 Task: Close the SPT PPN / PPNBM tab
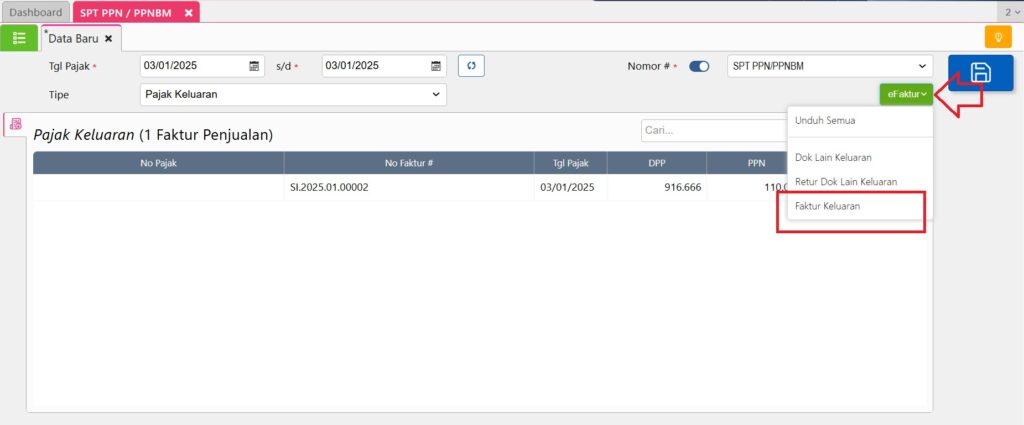(188, 12)
